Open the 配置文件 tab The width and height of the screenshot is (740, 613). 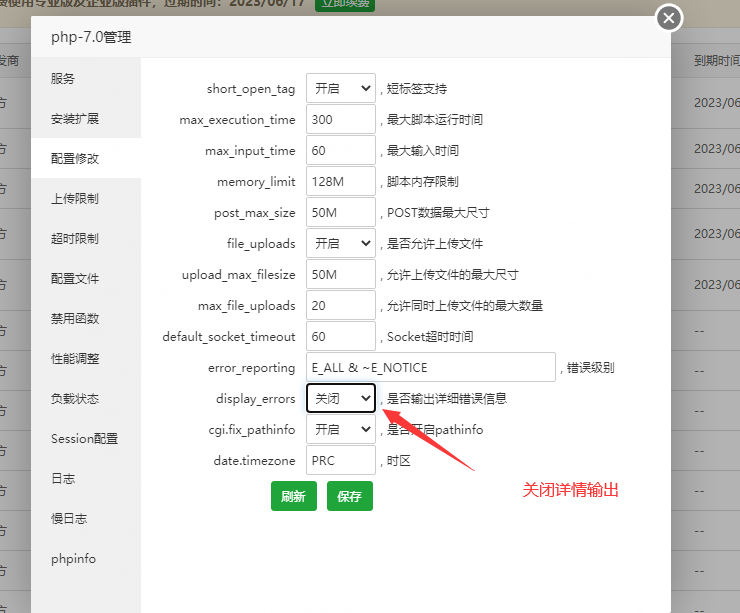click(86, 278)
